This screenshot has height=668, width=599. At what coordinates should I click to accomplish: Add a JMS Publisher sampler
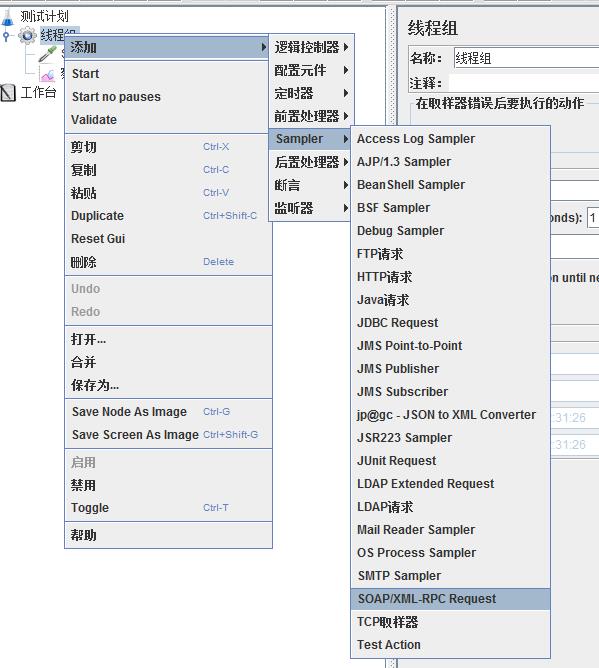click(x=450, y=369)
